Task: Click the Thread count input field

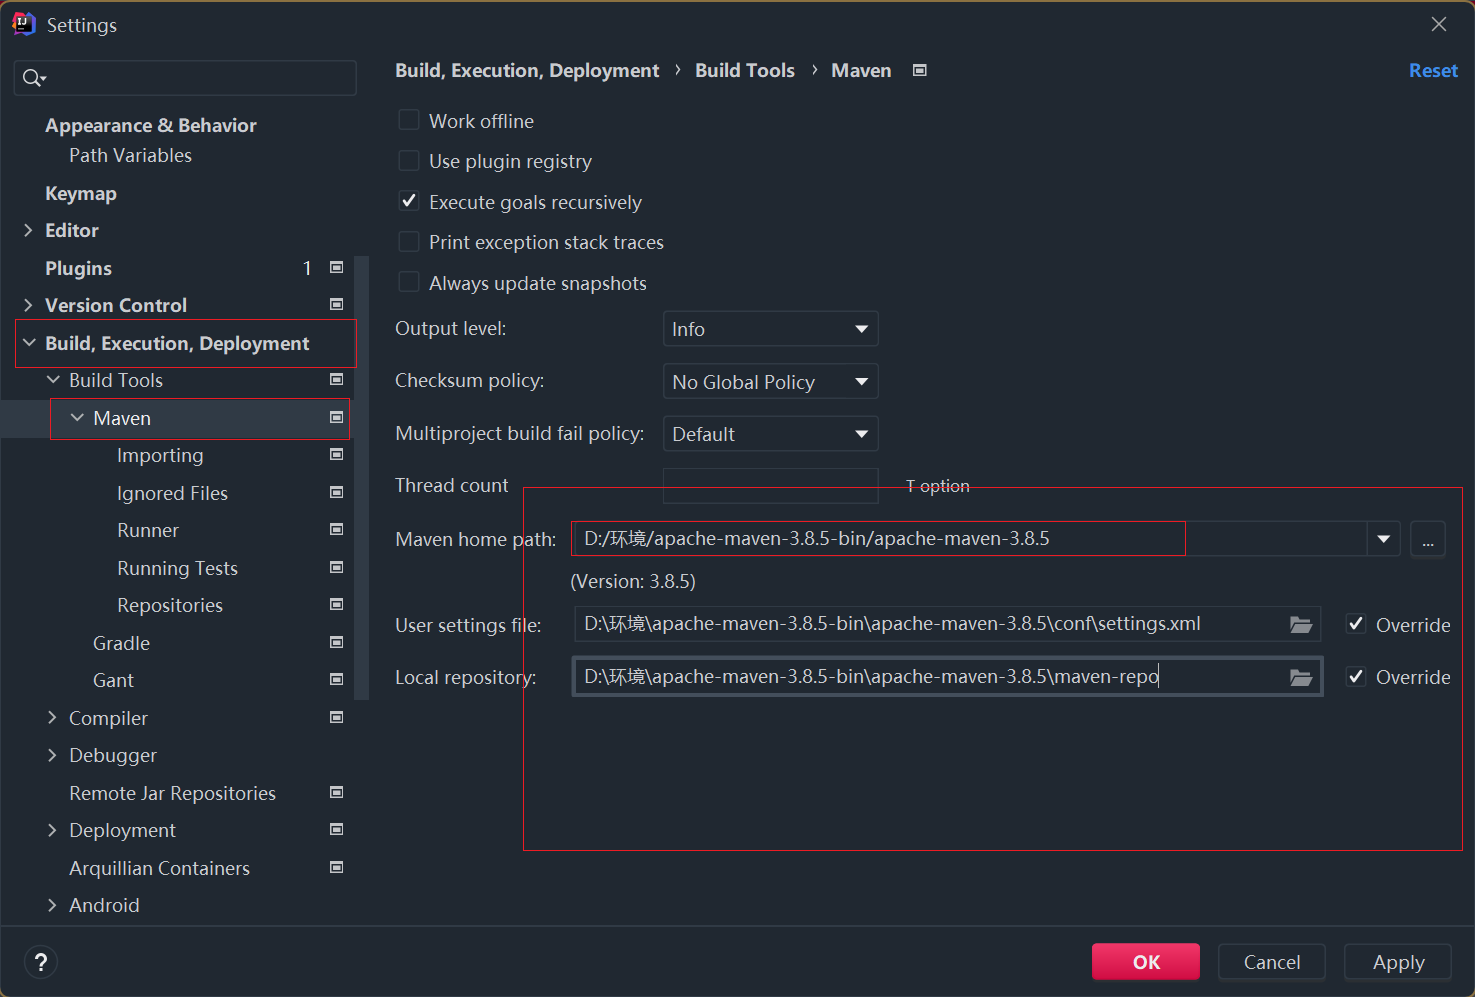Action: 771,486
